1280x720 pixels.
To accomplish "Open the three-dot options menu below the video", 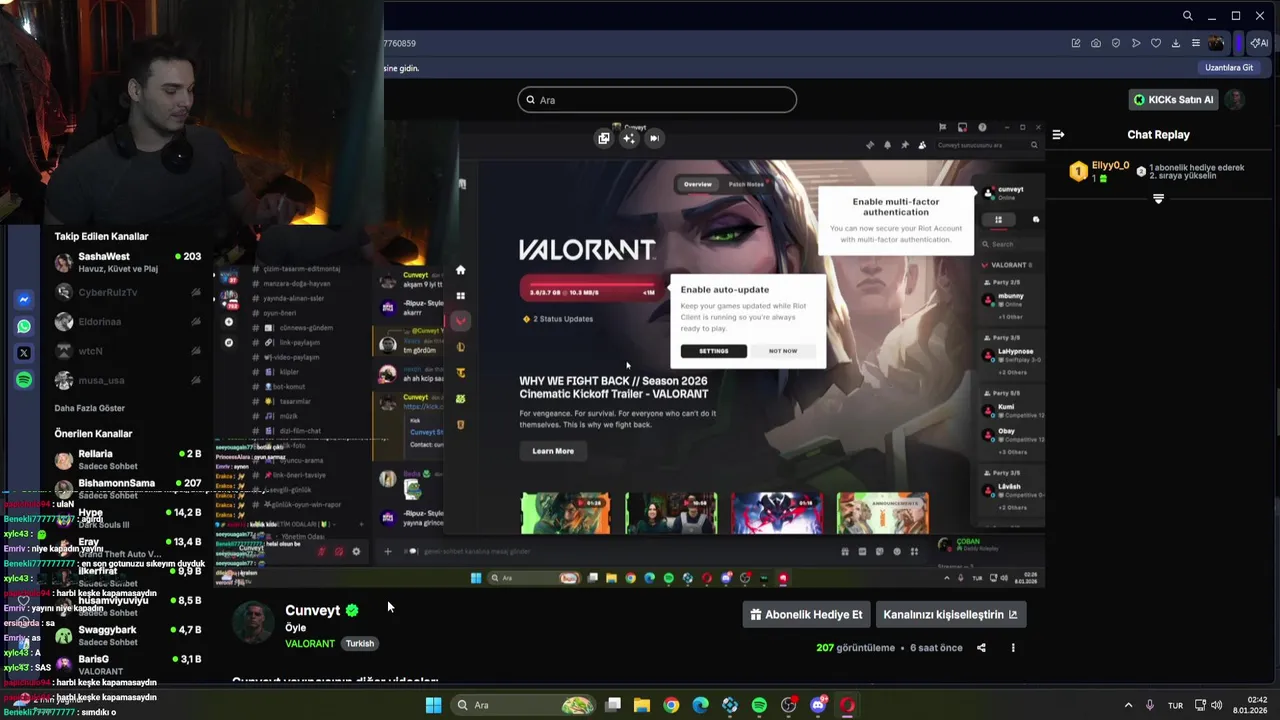I will tap(1013, 648).
